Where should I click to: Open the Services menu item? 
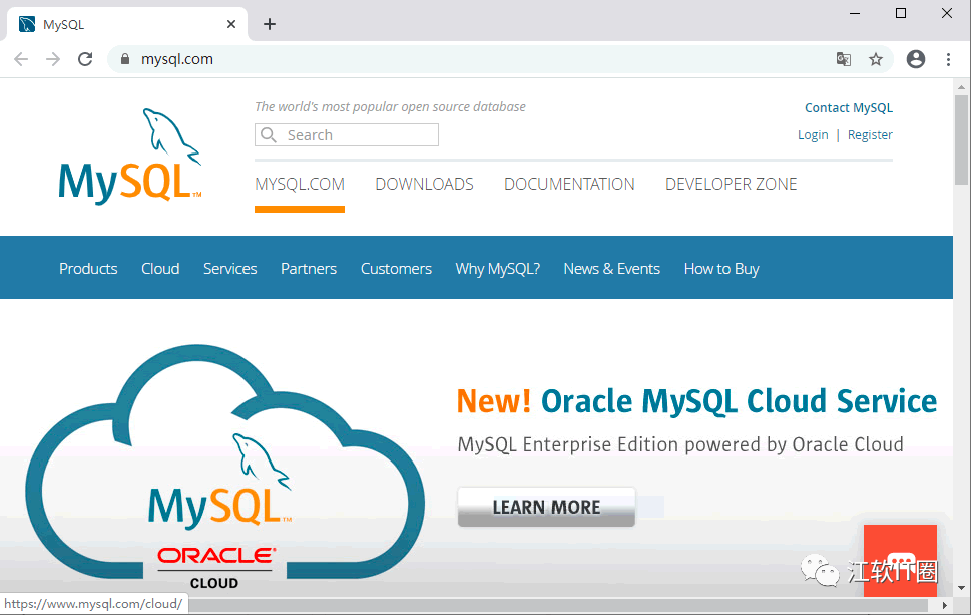coord(230,269)
